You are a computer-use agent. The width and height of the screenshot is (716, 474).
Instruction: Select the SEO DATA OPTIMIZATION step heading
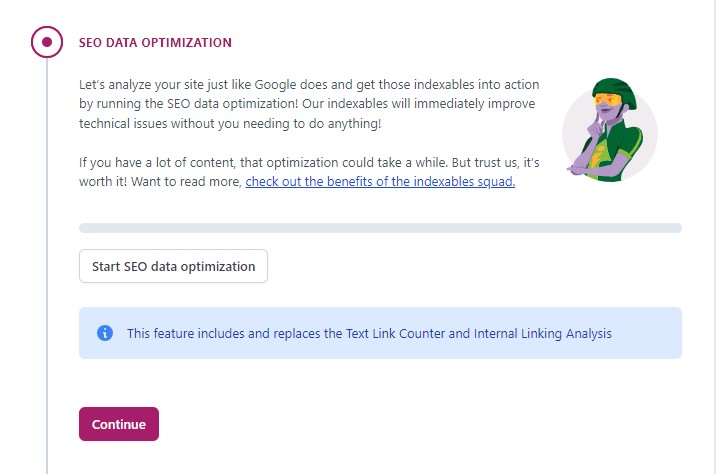coord(155,42)
